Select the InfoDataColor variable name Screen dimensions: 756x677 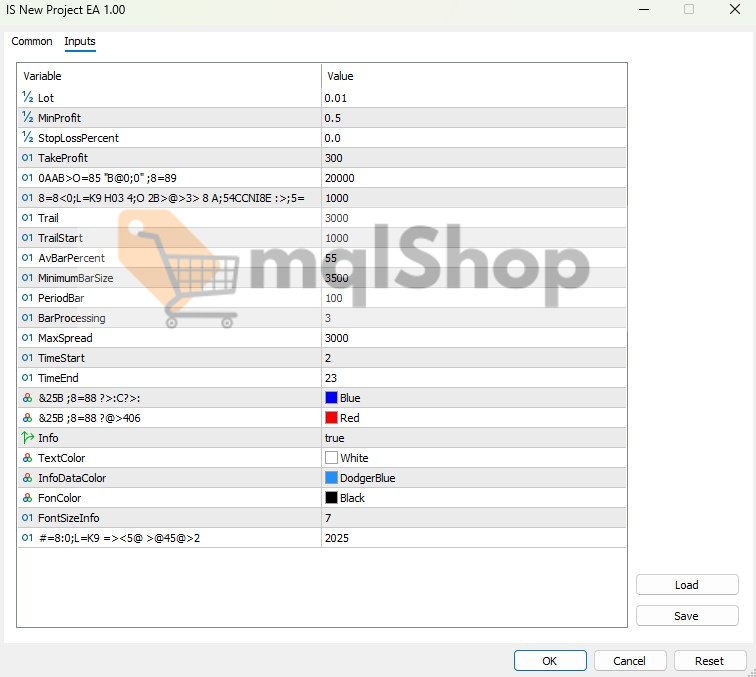(72, 478)
